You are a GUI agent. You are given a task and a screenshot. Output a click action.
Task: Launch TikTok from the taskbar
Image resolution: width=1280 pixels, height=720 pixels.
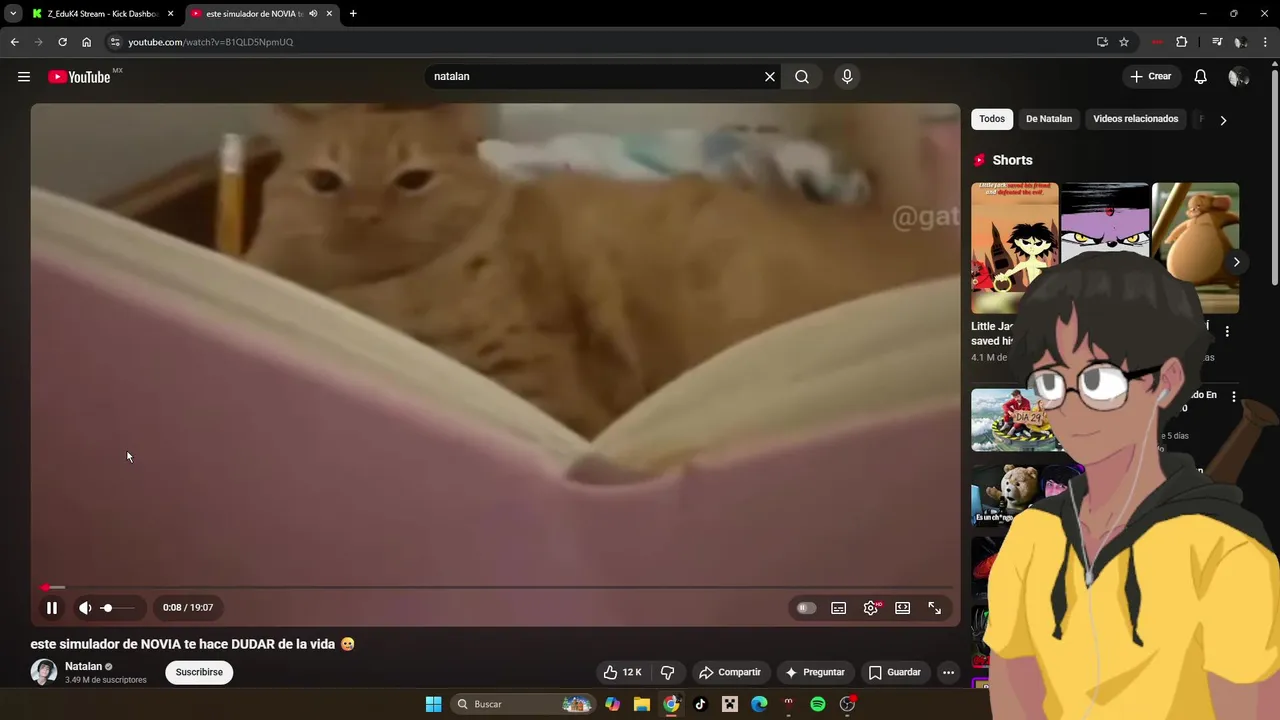pyautogui.click(x=700, y=704)
